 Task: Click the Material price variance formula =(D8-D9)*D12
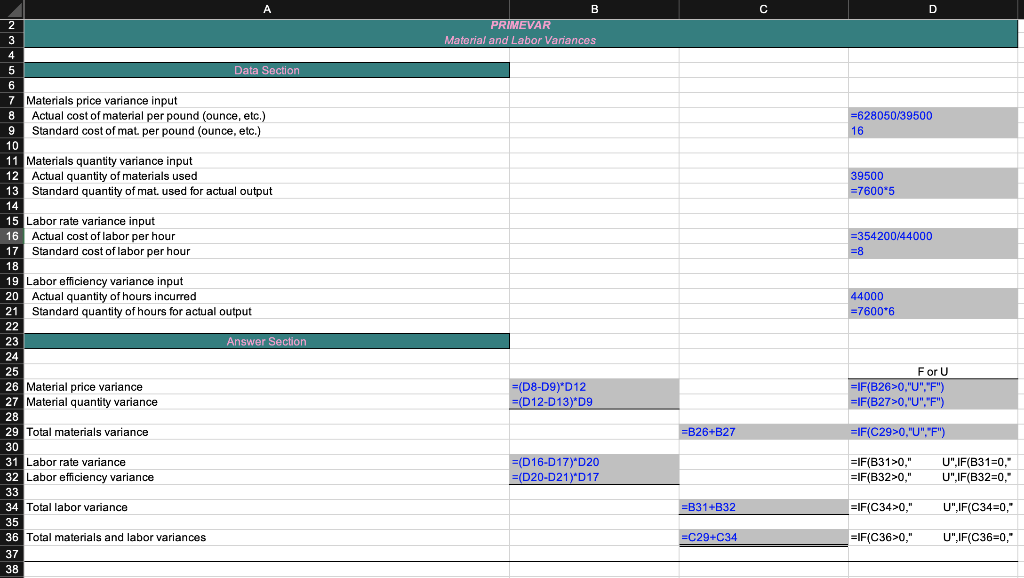tap(593, 386)
